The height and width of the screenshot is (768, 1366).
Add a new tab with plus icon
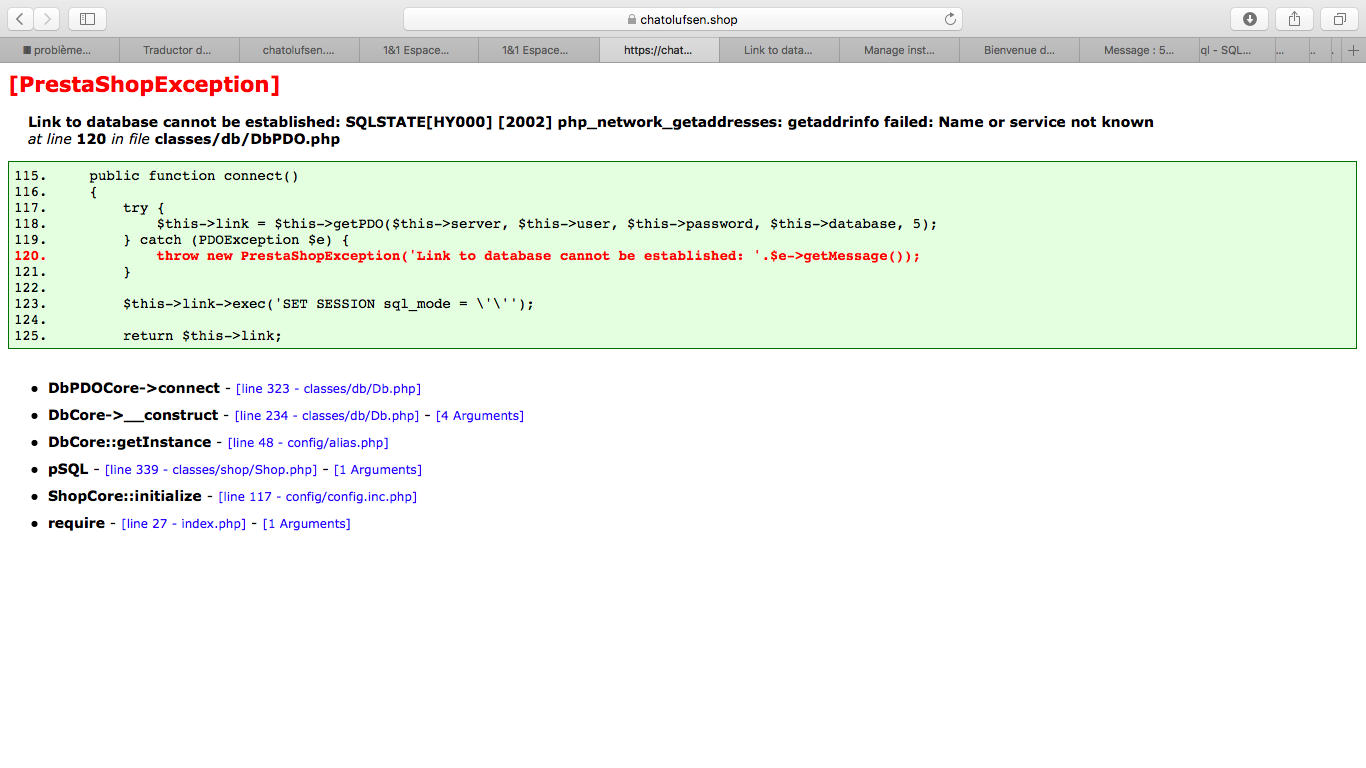(x=1354, y=50)
